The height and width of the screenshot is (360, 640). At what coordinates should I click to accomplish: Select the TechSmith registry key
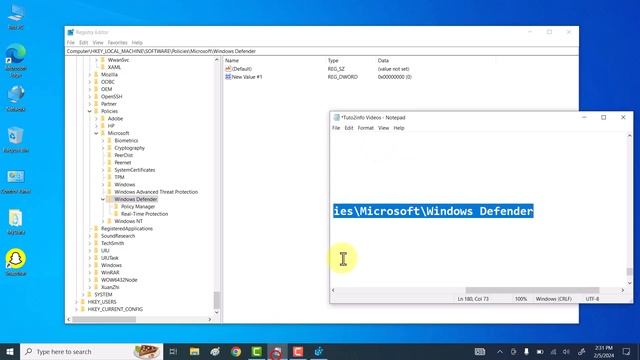tap(112, 243)
